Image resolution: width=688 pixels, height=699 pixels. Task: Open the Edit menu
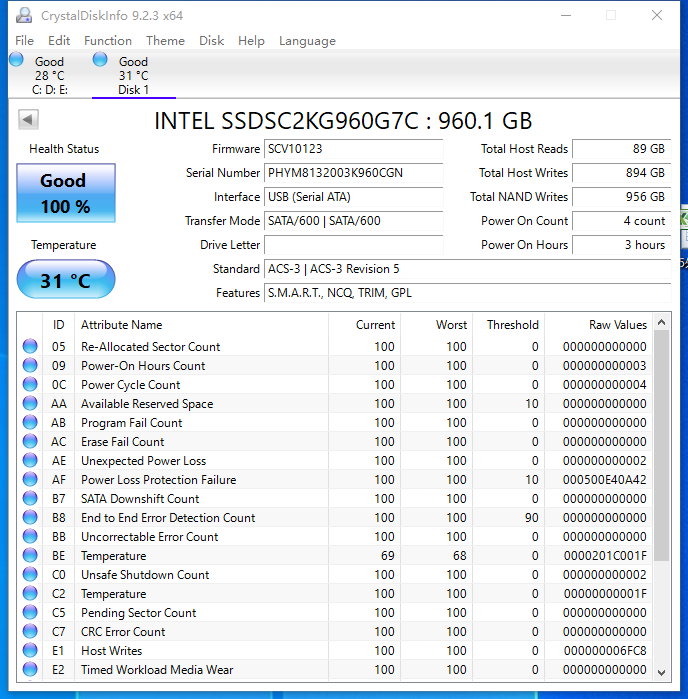59,41
